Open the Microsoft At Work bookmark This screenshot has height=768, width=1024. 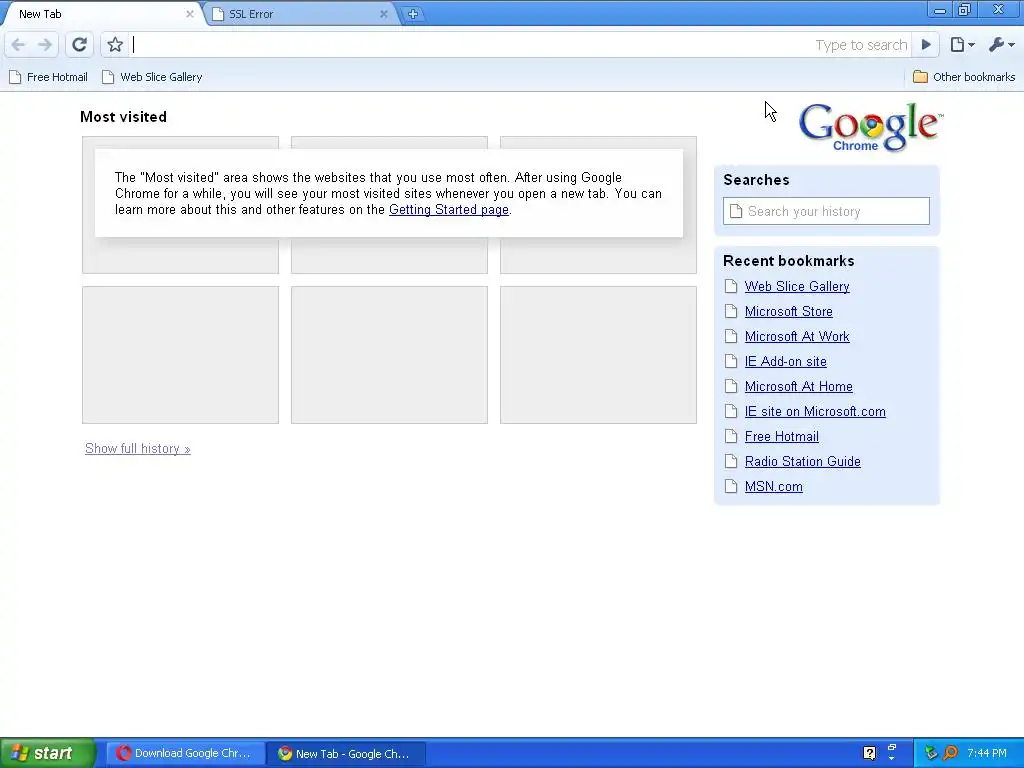tap(797, 336)
